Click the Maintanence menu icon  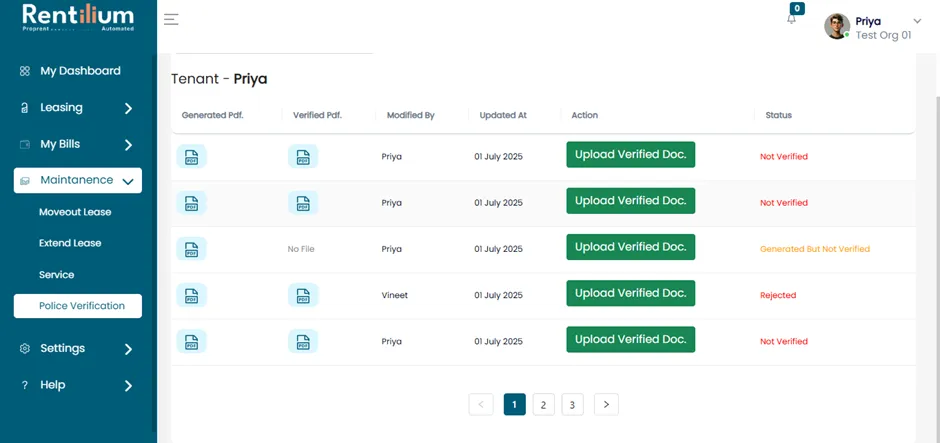[25, 180]
